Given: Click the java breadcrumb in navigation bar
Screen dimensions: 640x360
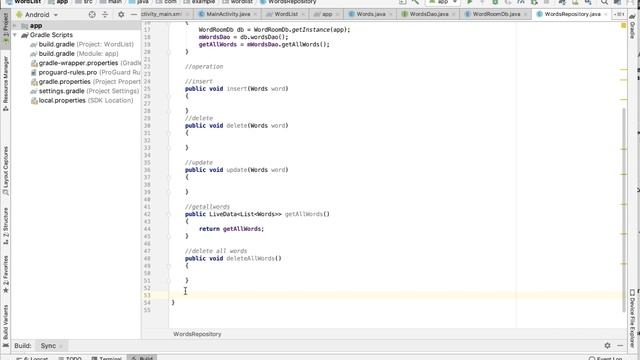Looking at the screenshot, I should tap(138, 2).
